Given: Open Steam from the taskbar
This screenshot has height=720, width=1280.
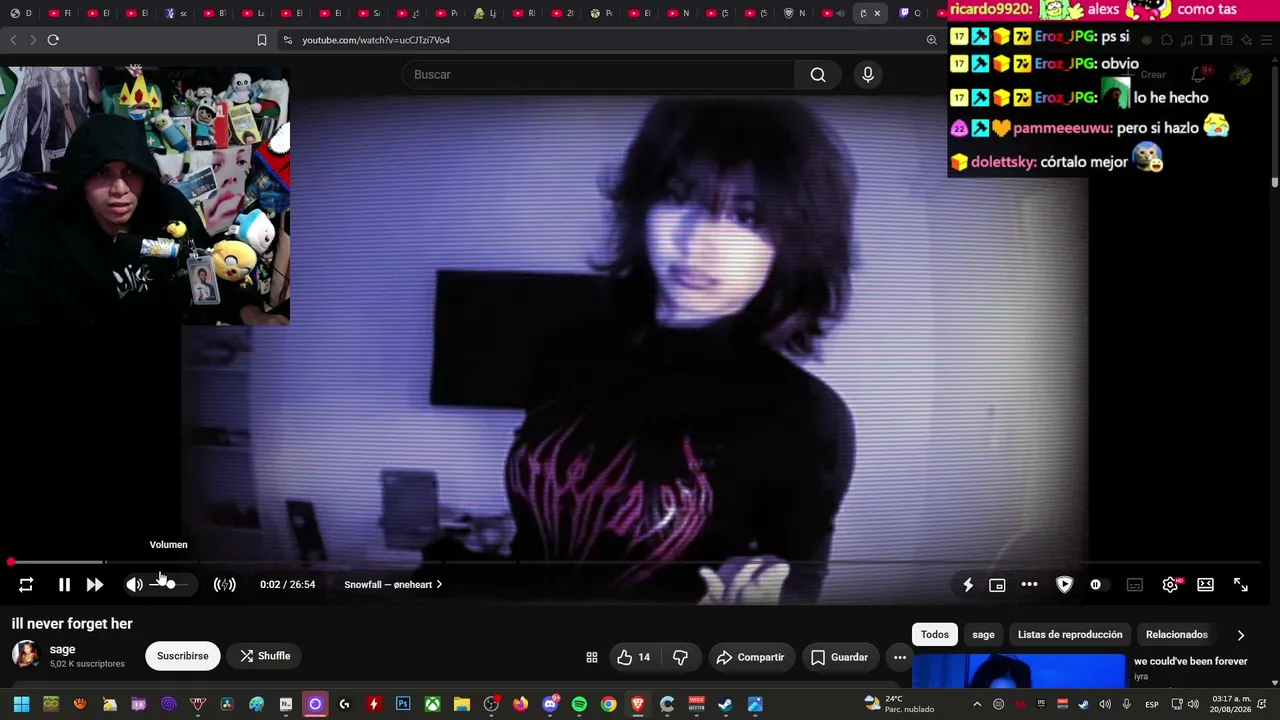Looking at the screenshot, I should 726,704.
